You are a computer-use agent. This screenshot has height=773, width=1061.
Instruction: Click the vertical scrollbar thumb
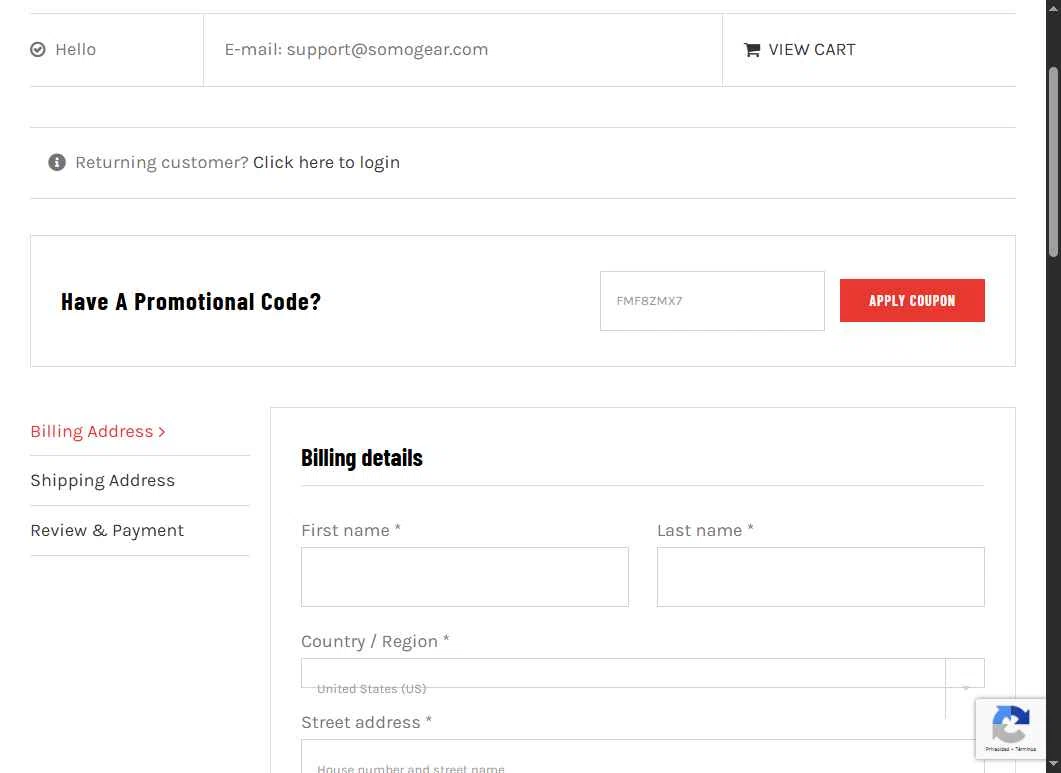pyautogui.click(x=1054, y=162)
